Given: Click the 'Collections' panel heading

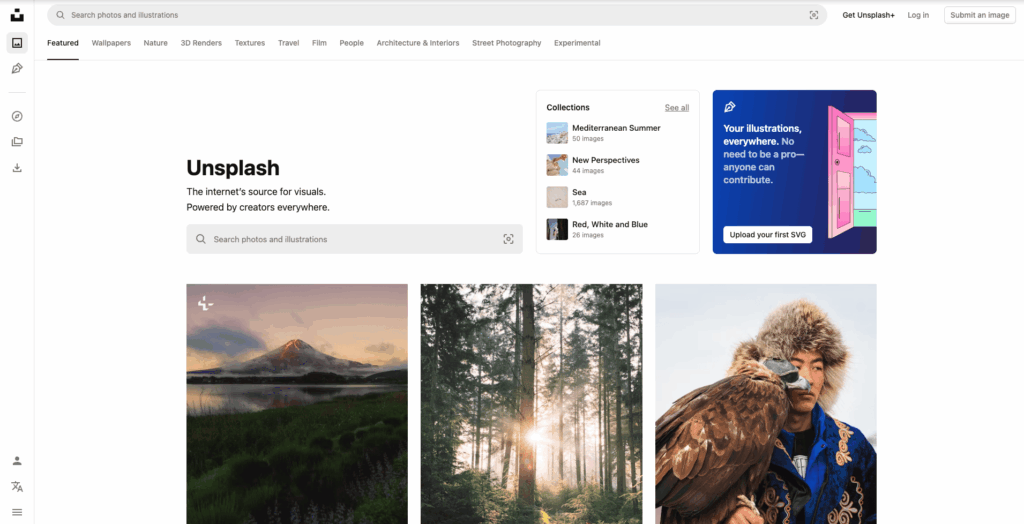Looking at the screenshot, I should point(568,108).
